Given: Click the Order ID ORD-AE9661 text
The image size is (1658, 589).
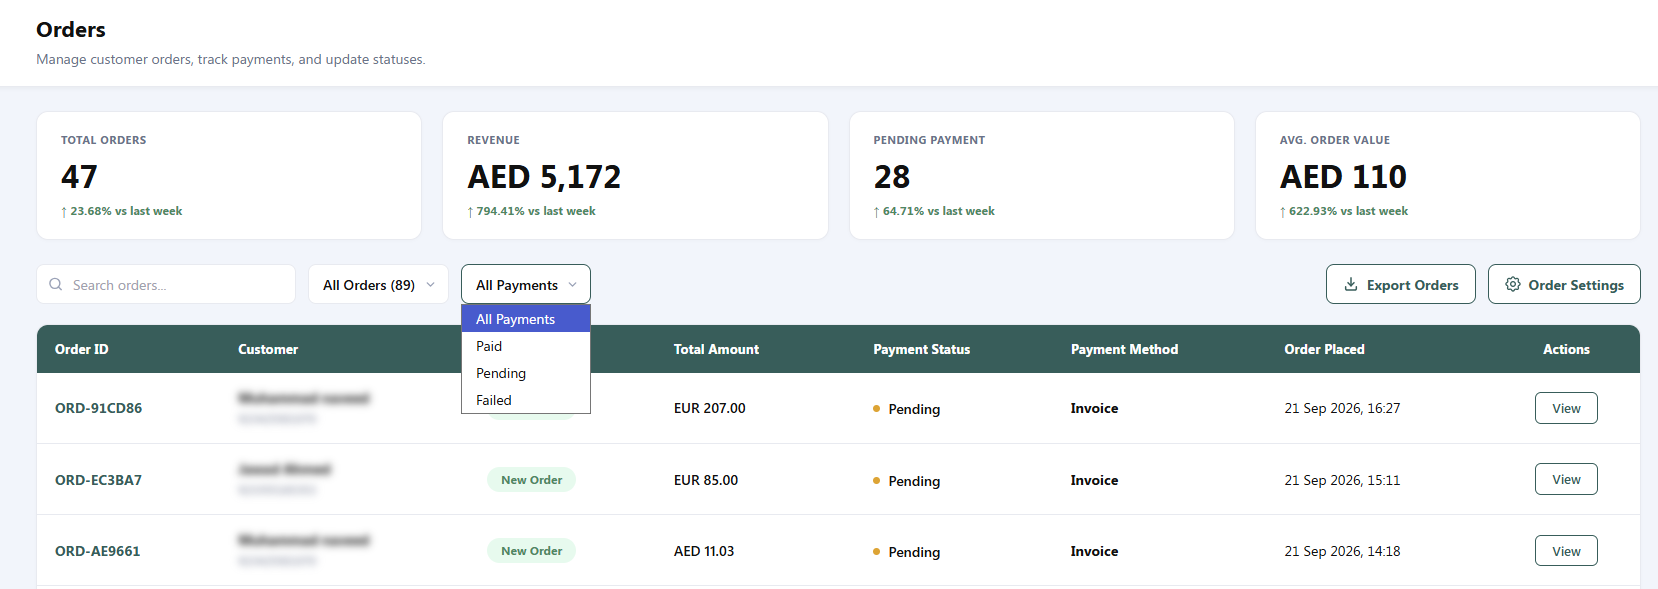Looking at the screenshot, I should click(98, 551).
